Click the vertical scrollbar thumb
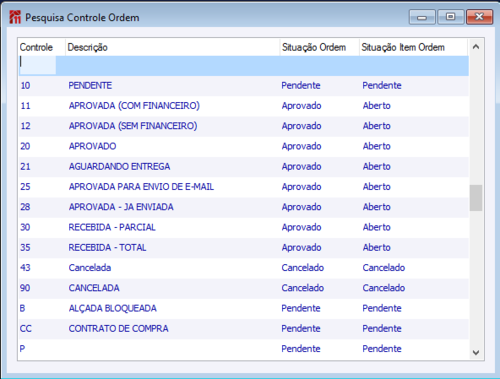Screen dimensions: 500x379 [476, 198]
